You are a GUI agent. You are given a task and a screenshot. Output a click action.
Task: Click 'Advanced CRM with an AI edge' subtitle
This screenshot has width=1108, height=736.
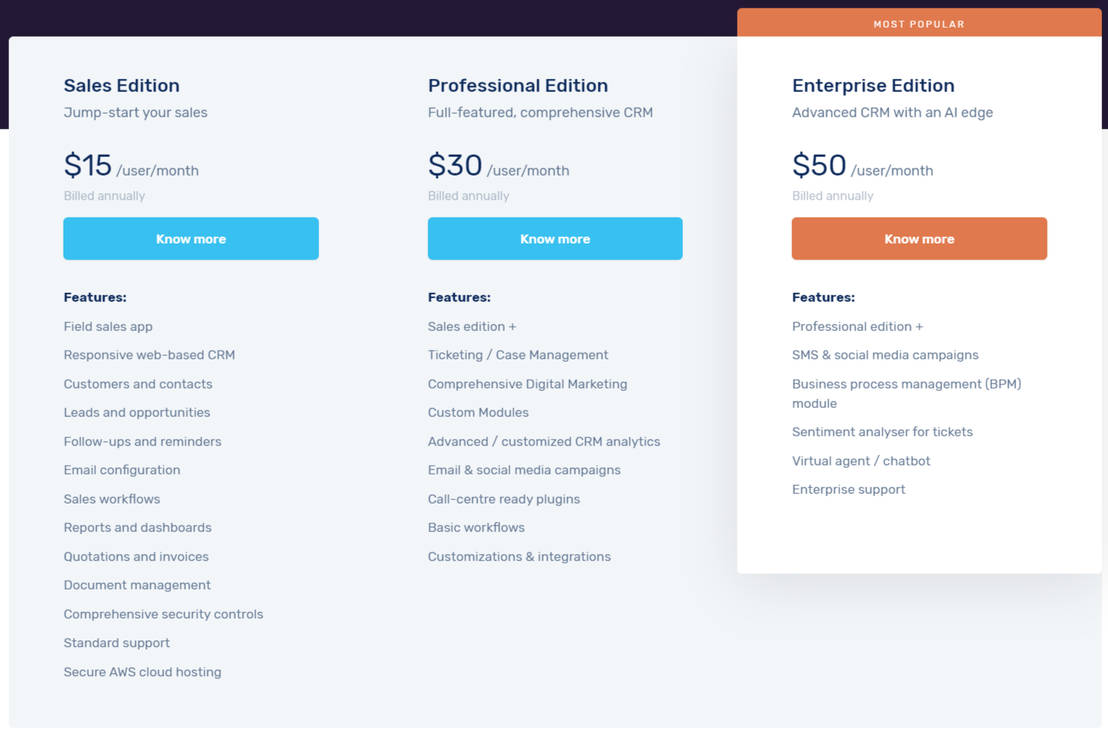[892, 112]
